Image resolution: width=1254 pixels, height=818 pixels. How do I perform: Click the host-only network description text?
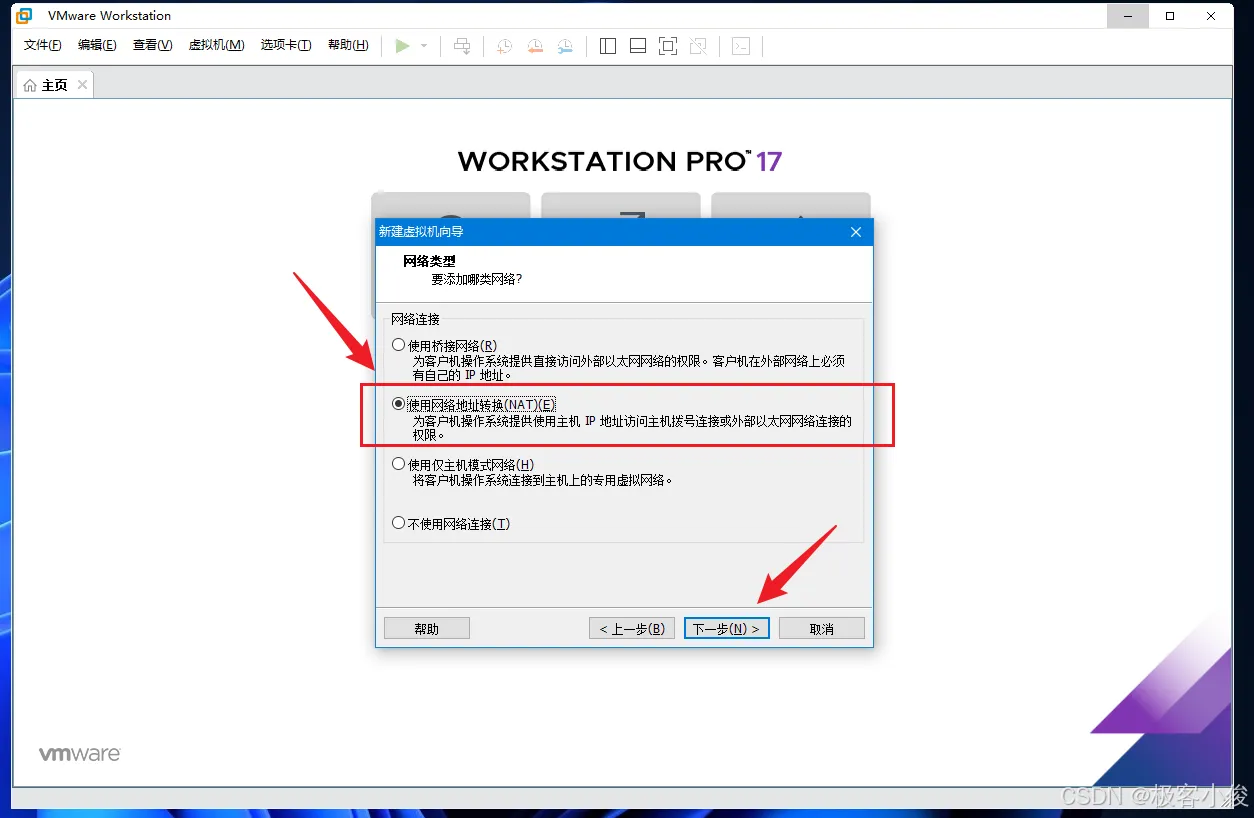[x=543, y=480]
